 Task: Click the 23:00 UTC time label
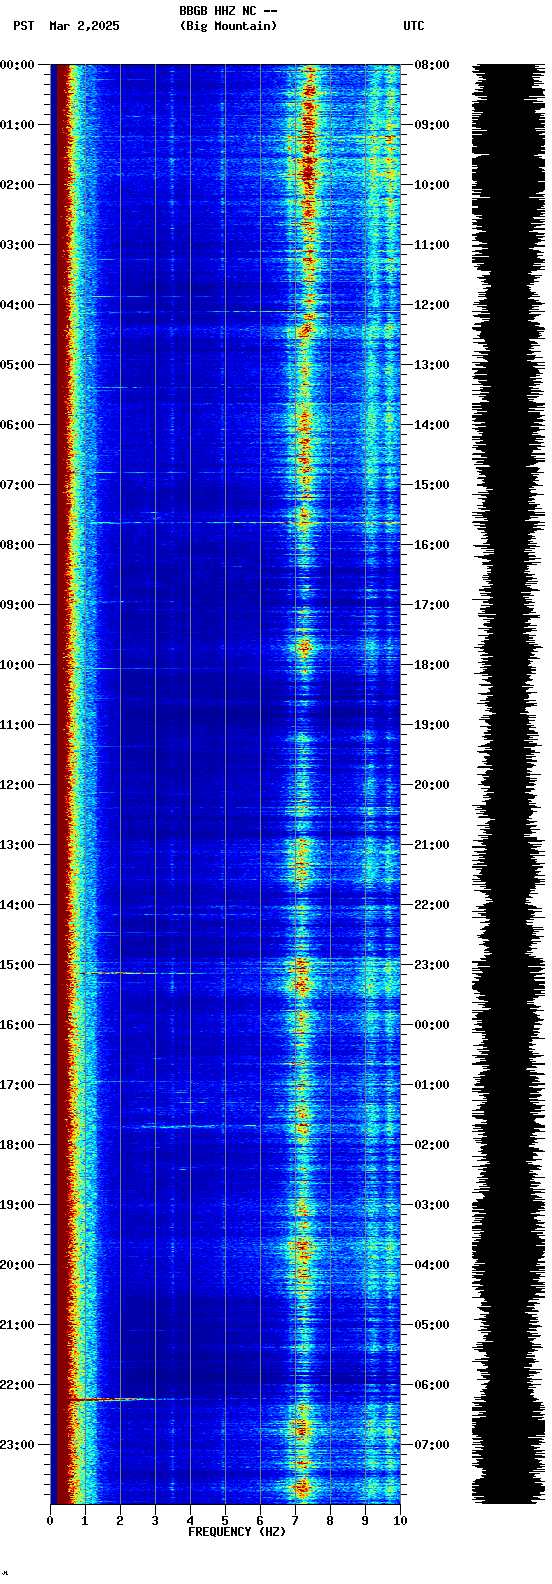pos(432,965)
